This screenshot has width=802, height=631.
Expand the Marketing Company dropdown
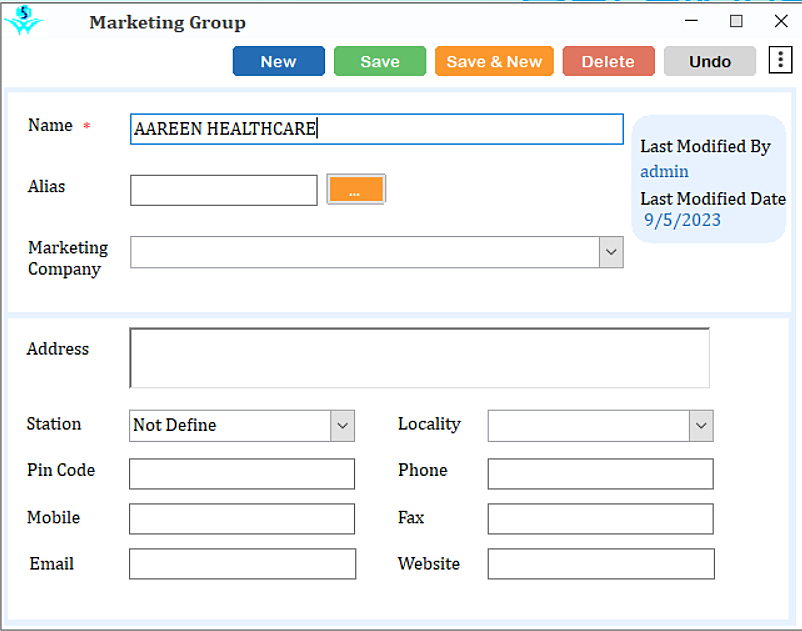[611, 252]
